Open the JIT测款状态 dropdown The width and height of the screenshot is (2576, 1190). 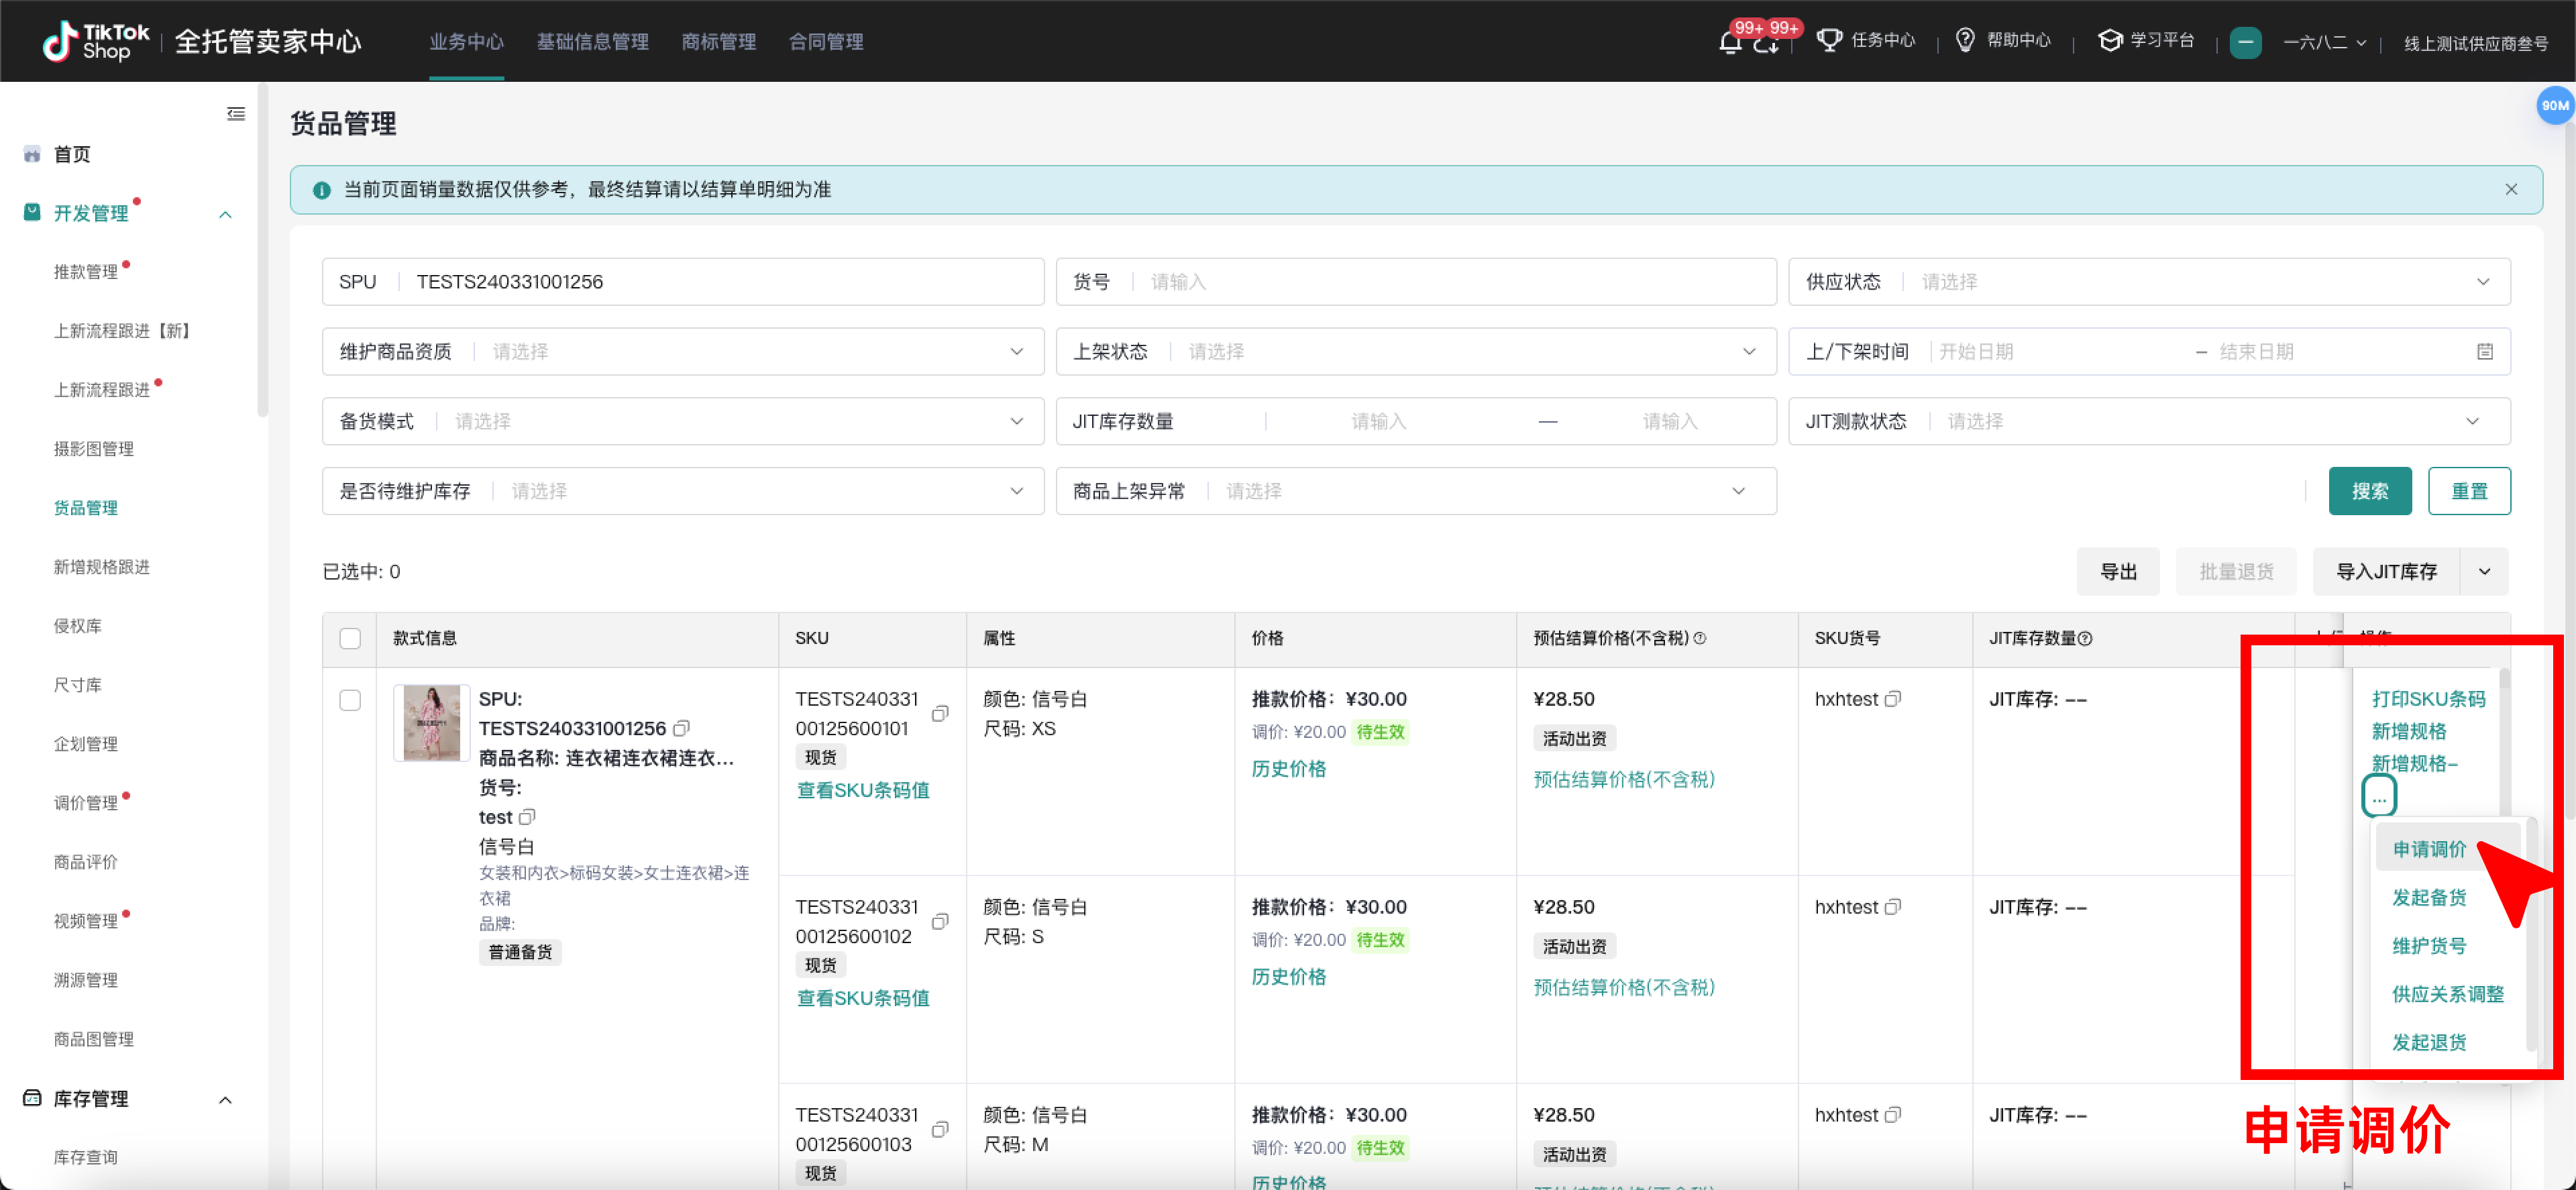coord(2149,422)
